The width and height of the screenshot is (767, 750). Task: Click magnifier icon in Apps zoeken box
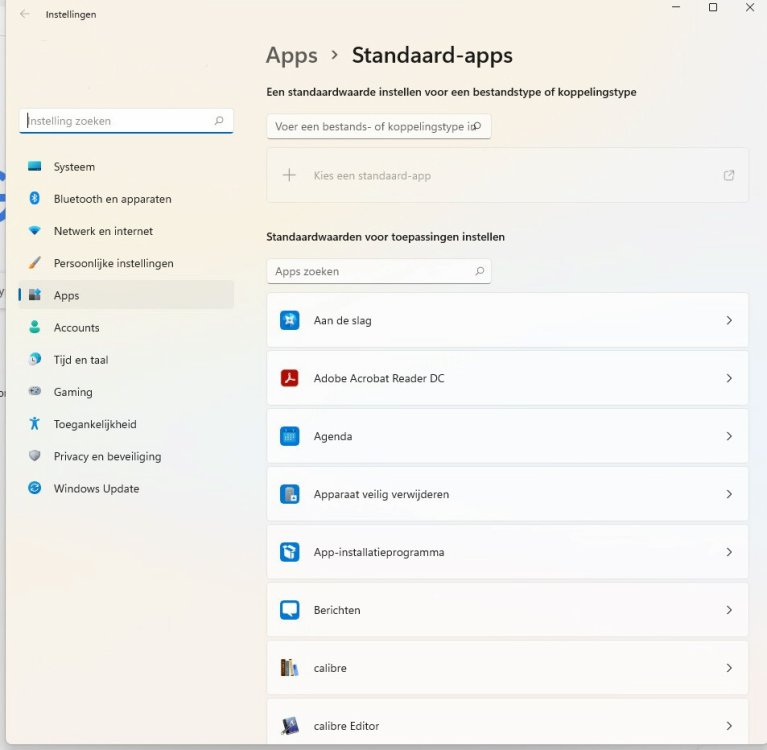pos(480,271)
